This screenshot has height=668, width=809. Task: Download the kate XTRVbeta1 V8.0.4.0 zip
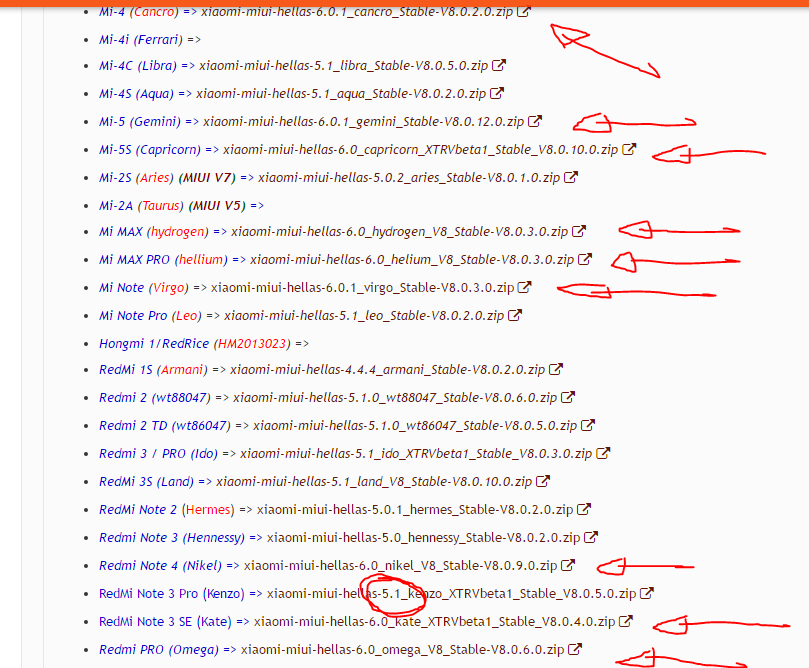coord(434,622)
